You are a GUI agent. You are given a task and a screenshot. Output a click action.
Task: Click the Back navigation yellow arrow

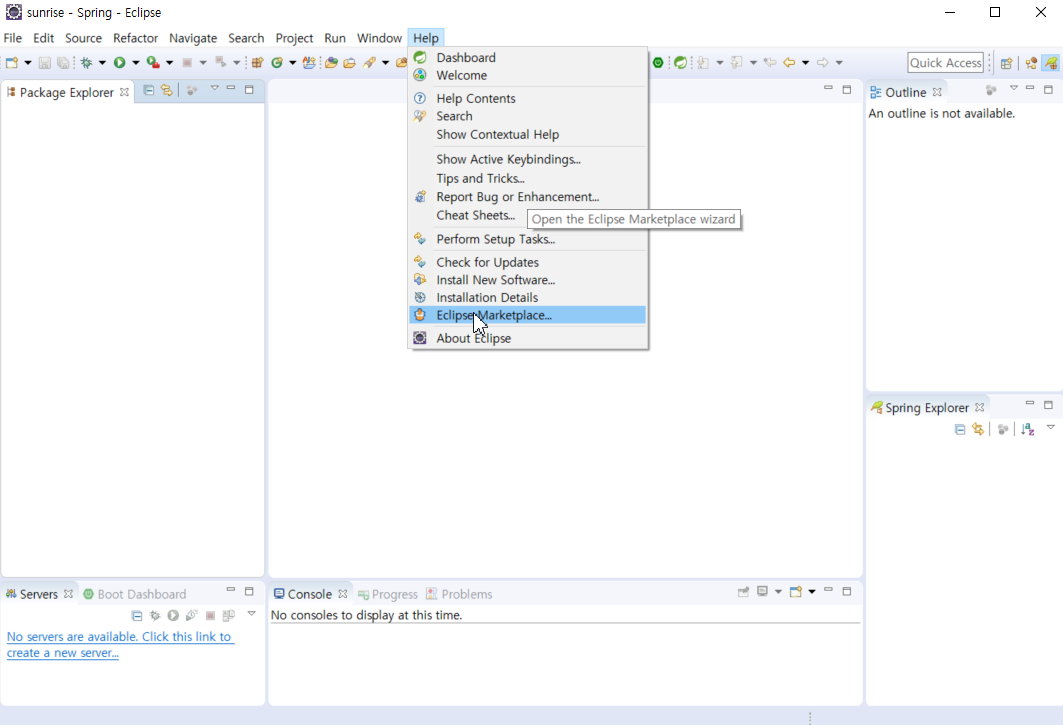click(x=789, y=62)
